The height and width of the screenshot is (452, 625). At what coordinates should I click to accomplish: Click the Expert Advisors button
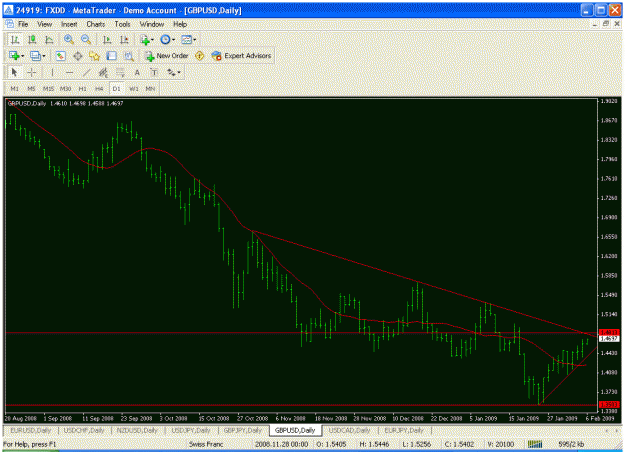point(241,56)
